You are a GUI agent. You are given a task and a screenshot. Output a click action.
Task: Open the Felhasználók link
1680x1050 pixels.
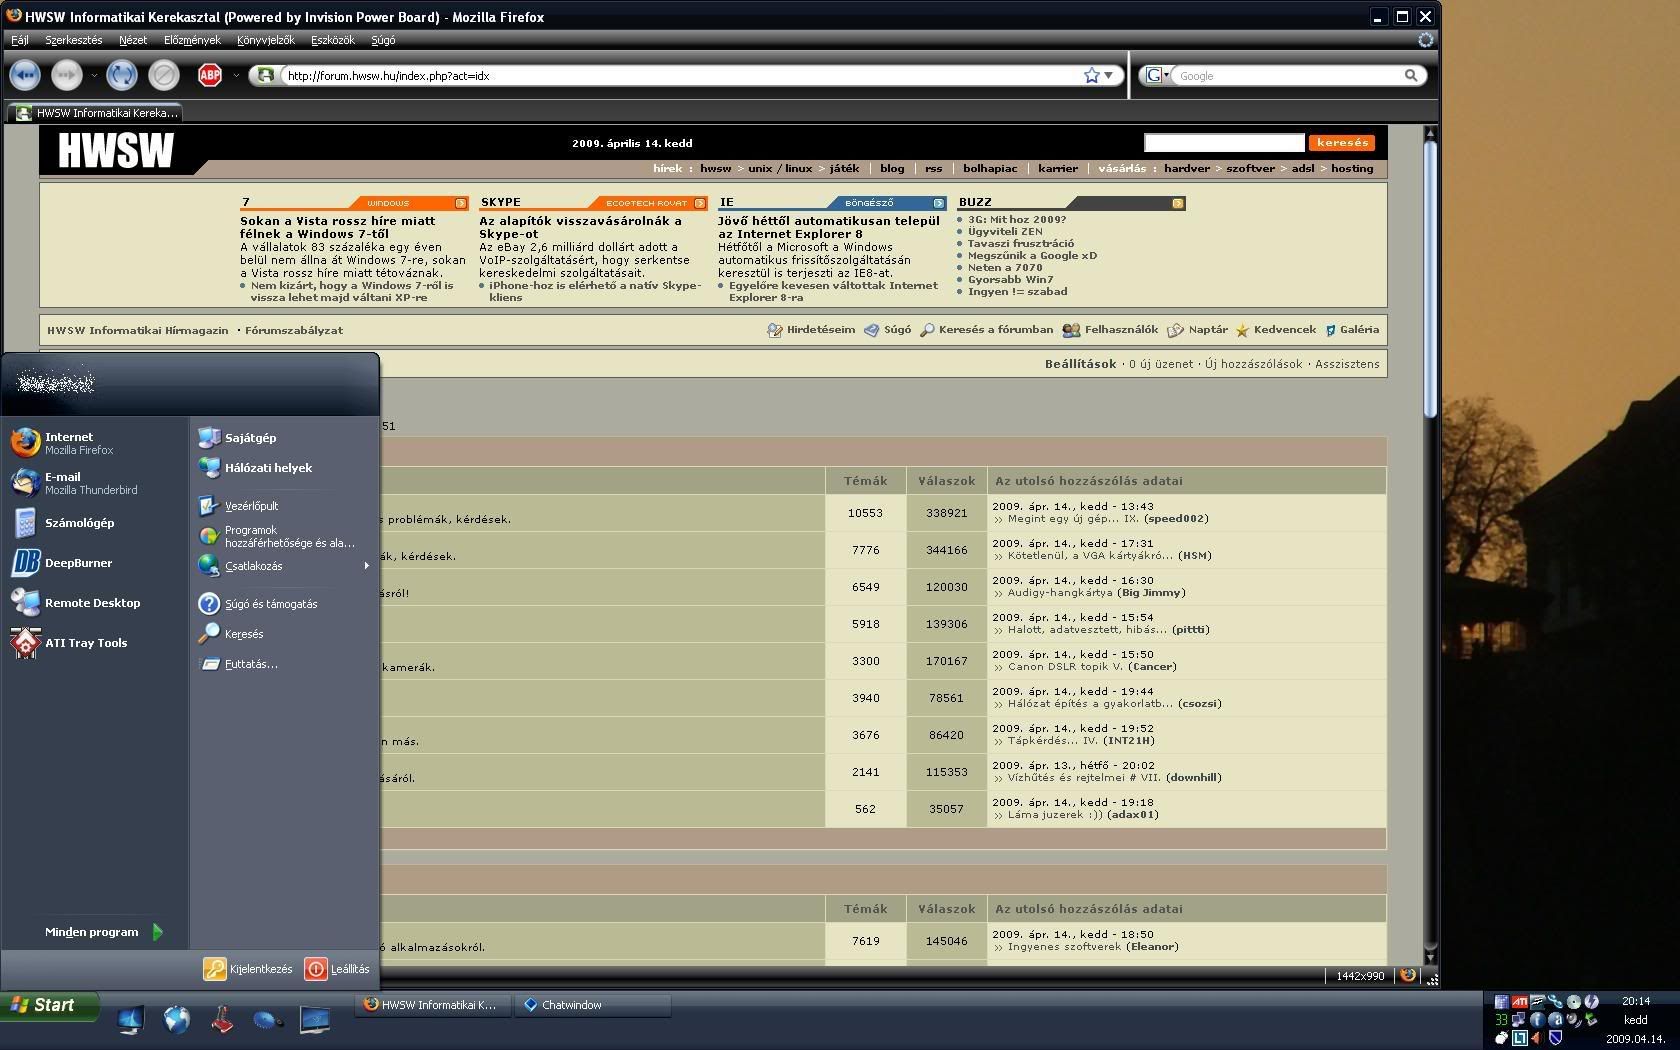[x=1111, y=329]
